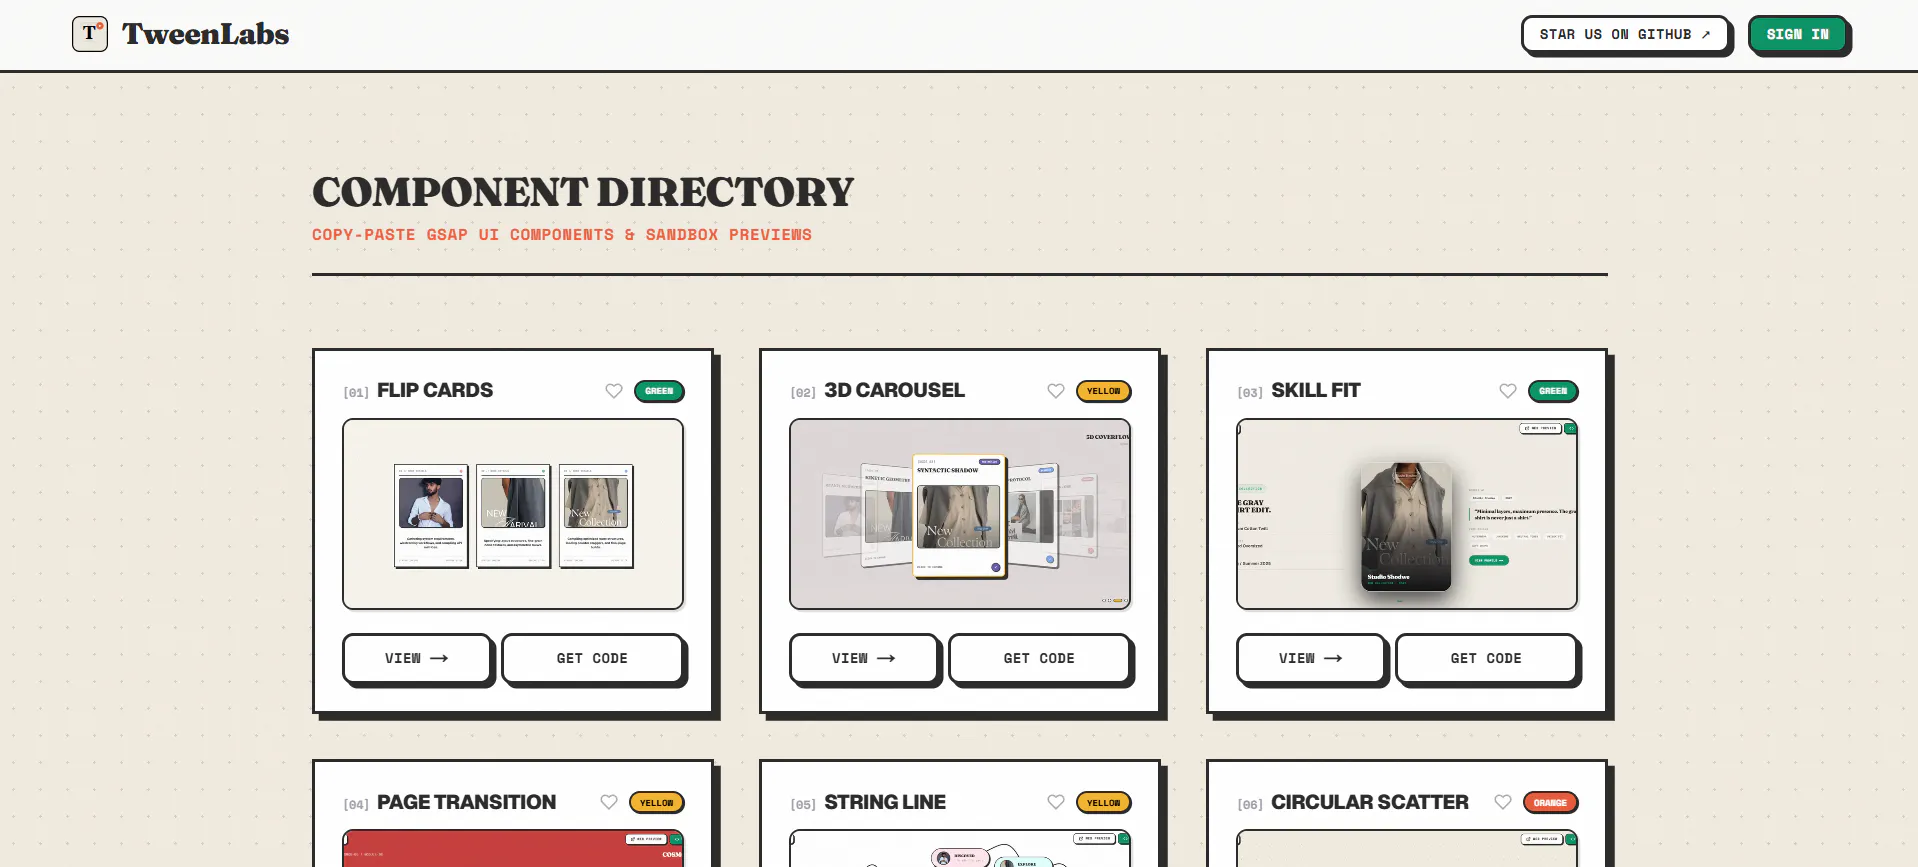Select the String Line title
1918x867 pixels.
tap(885, 802)
